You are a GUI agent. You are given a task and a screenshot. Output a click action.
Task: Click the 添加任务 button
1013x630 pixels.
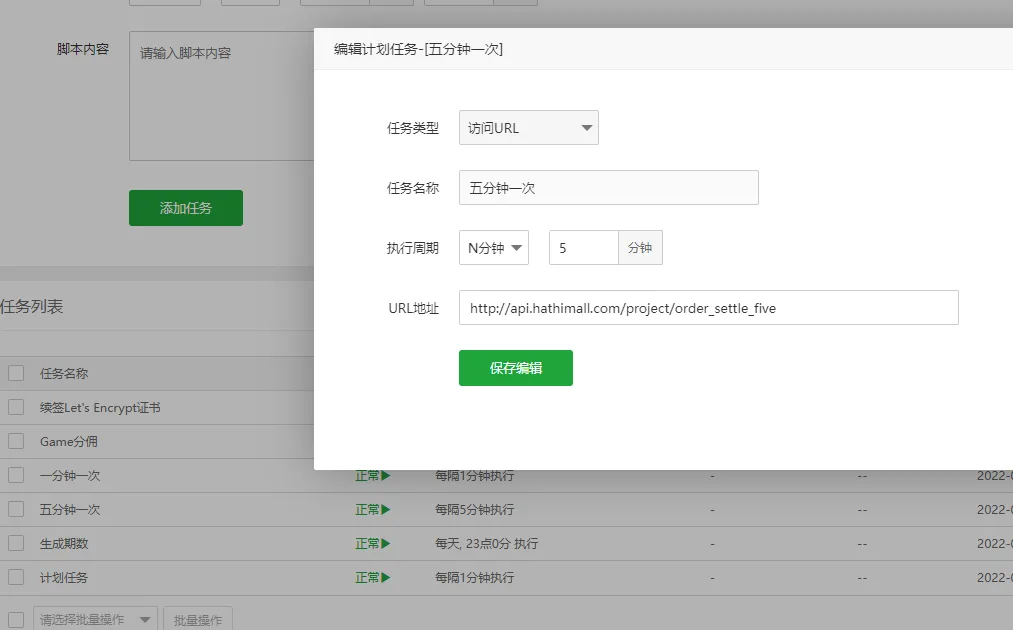186,208
